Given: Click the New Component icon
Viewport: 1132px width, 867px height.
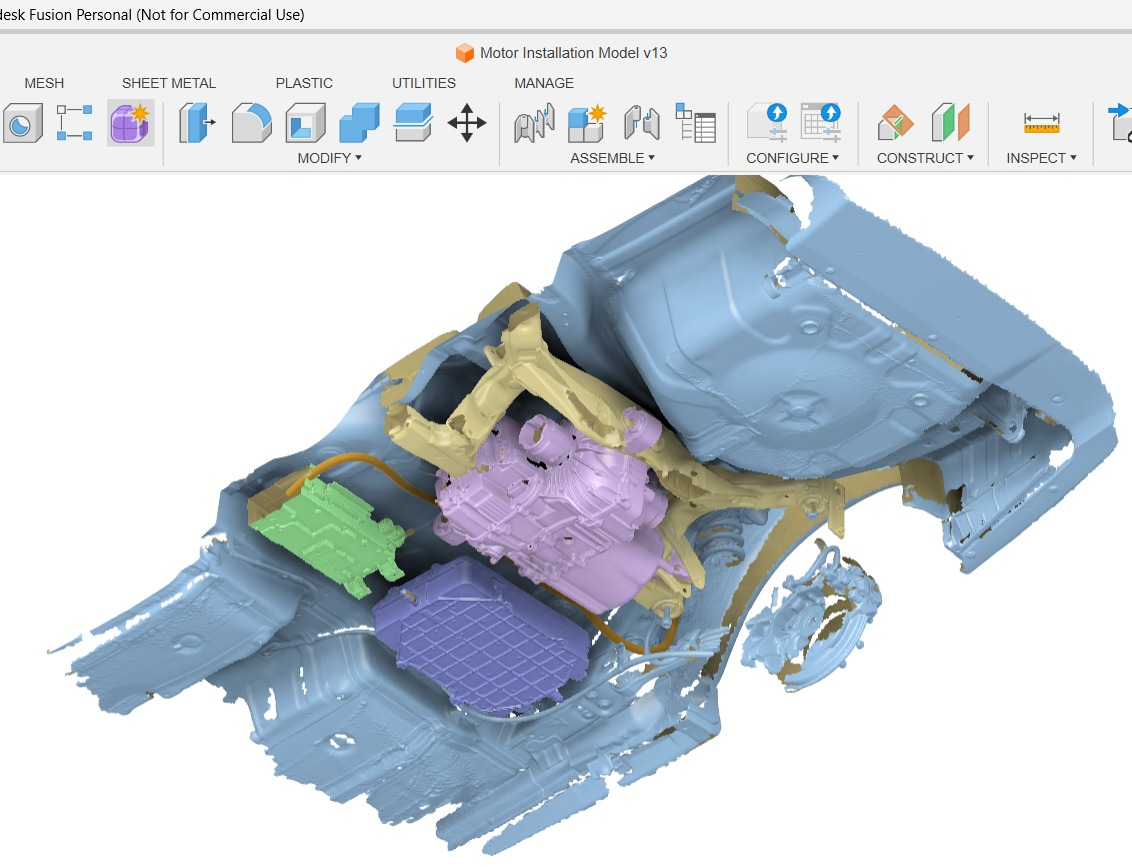Looking at the screenshot, I should 587,124.
